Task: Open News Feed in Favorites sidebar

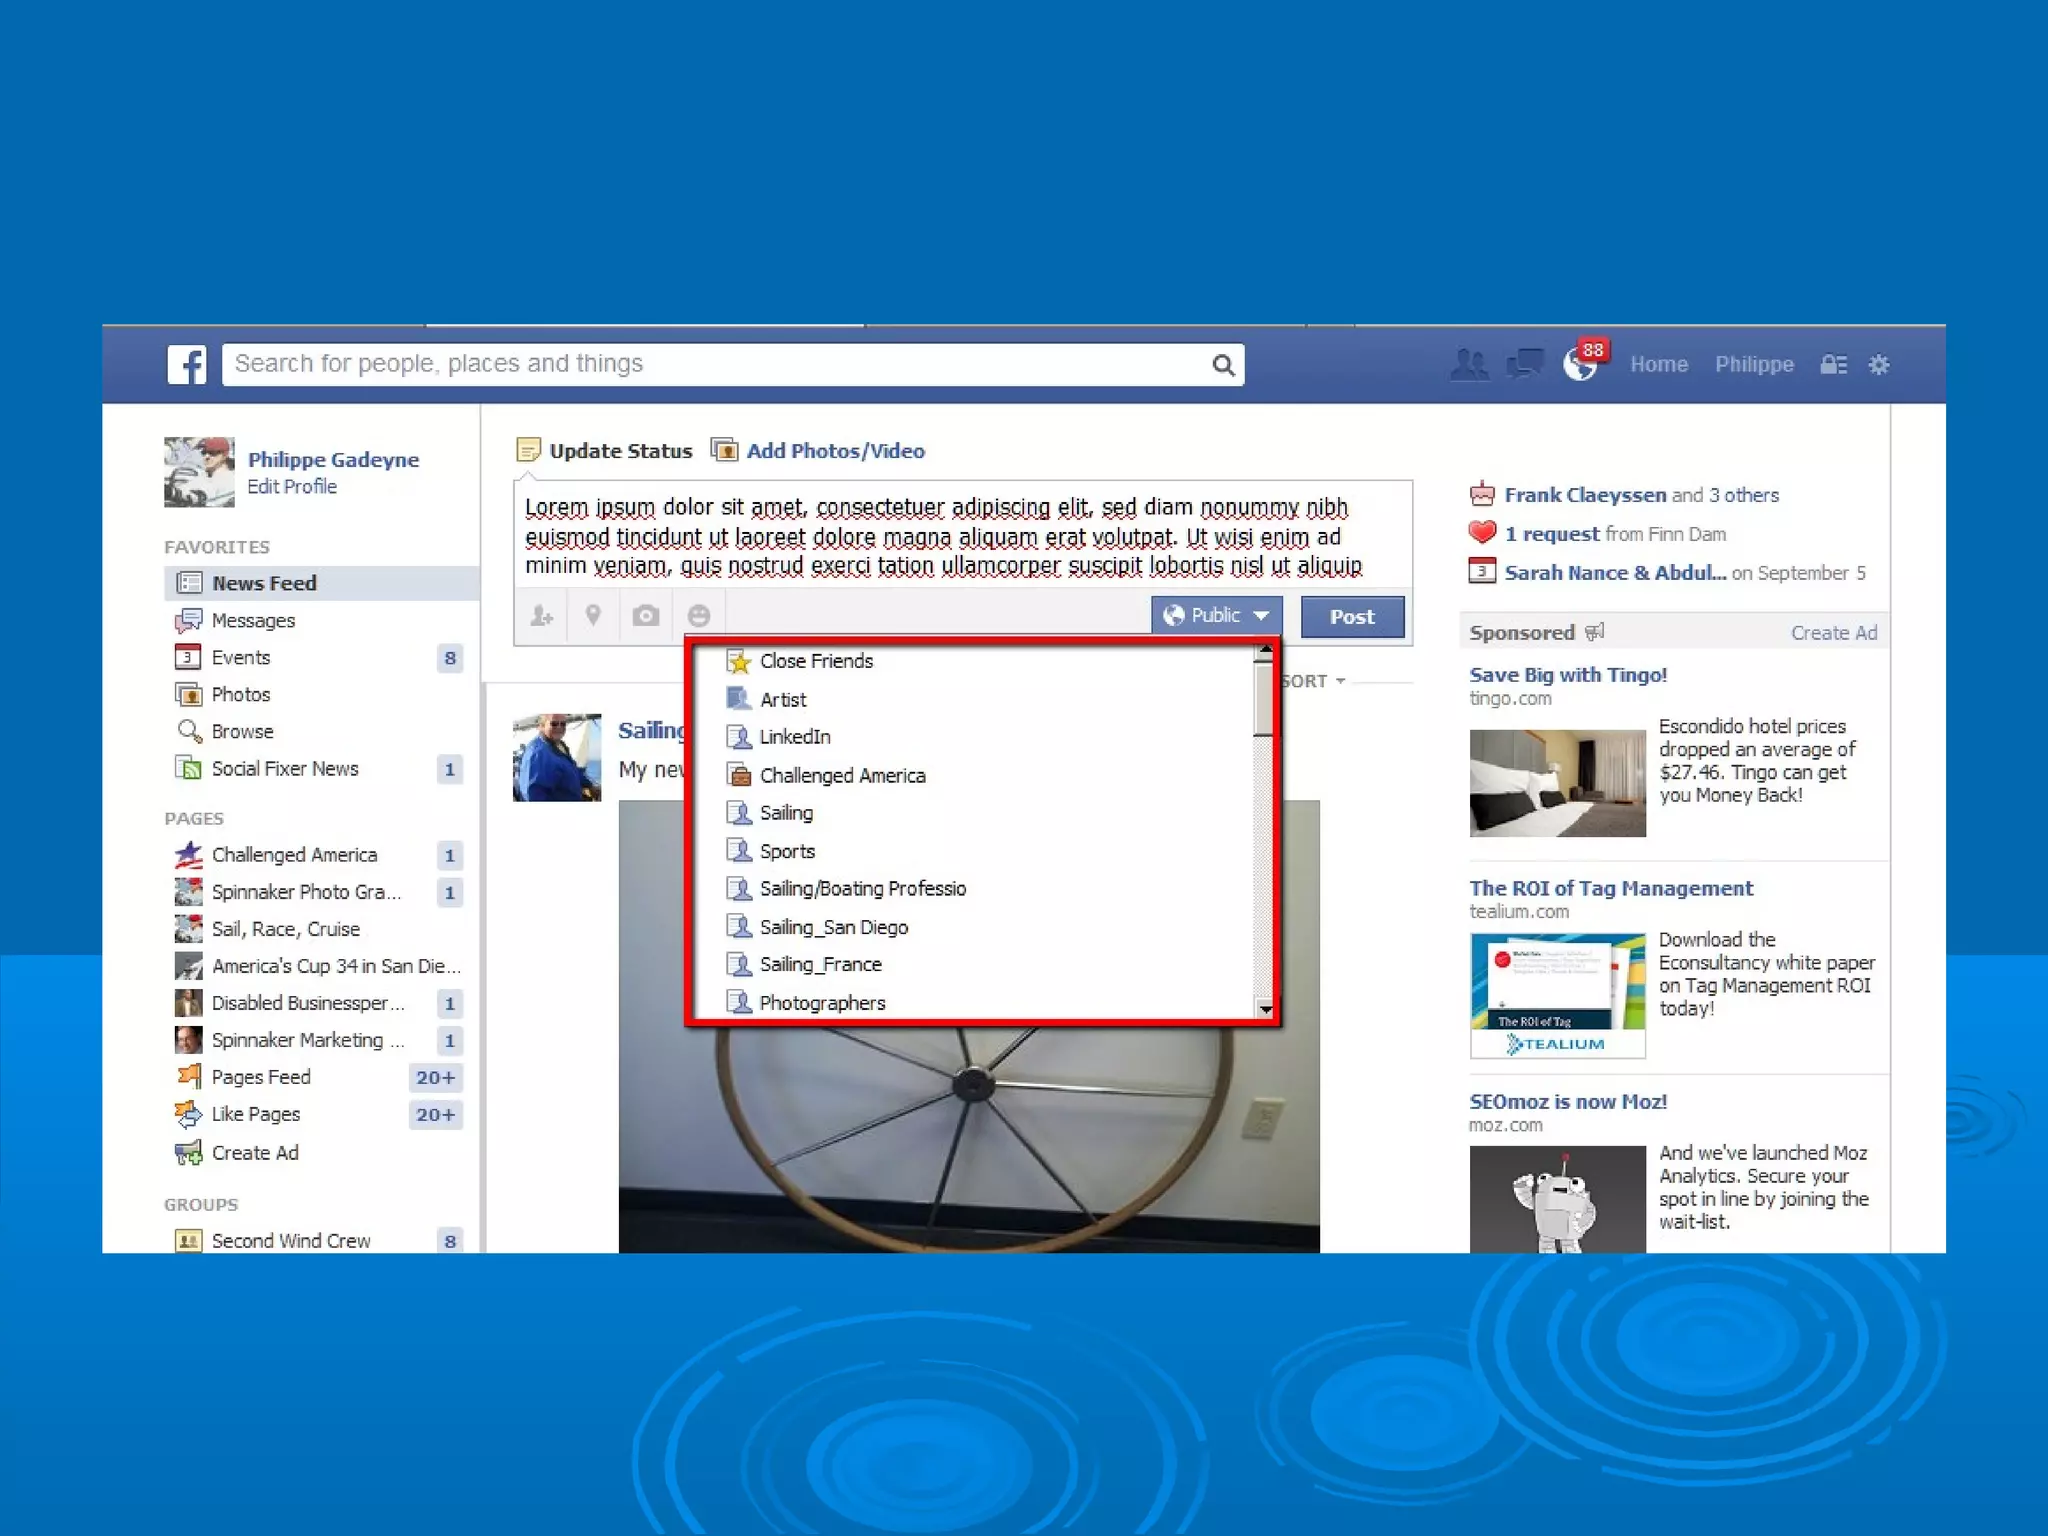Action: click(264, 583)
